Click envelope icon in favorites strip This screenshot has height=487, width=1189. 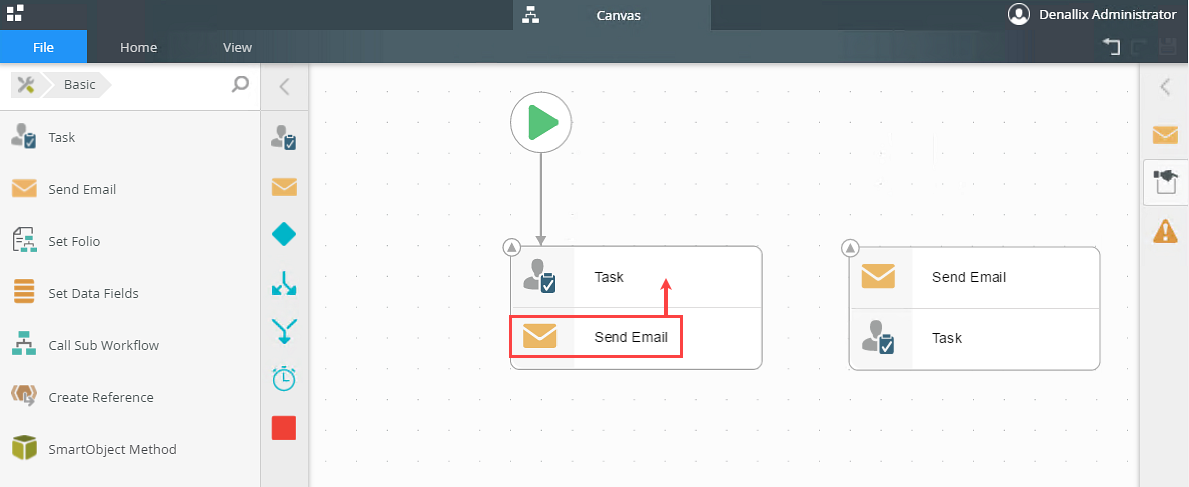[x=284, y=187]
